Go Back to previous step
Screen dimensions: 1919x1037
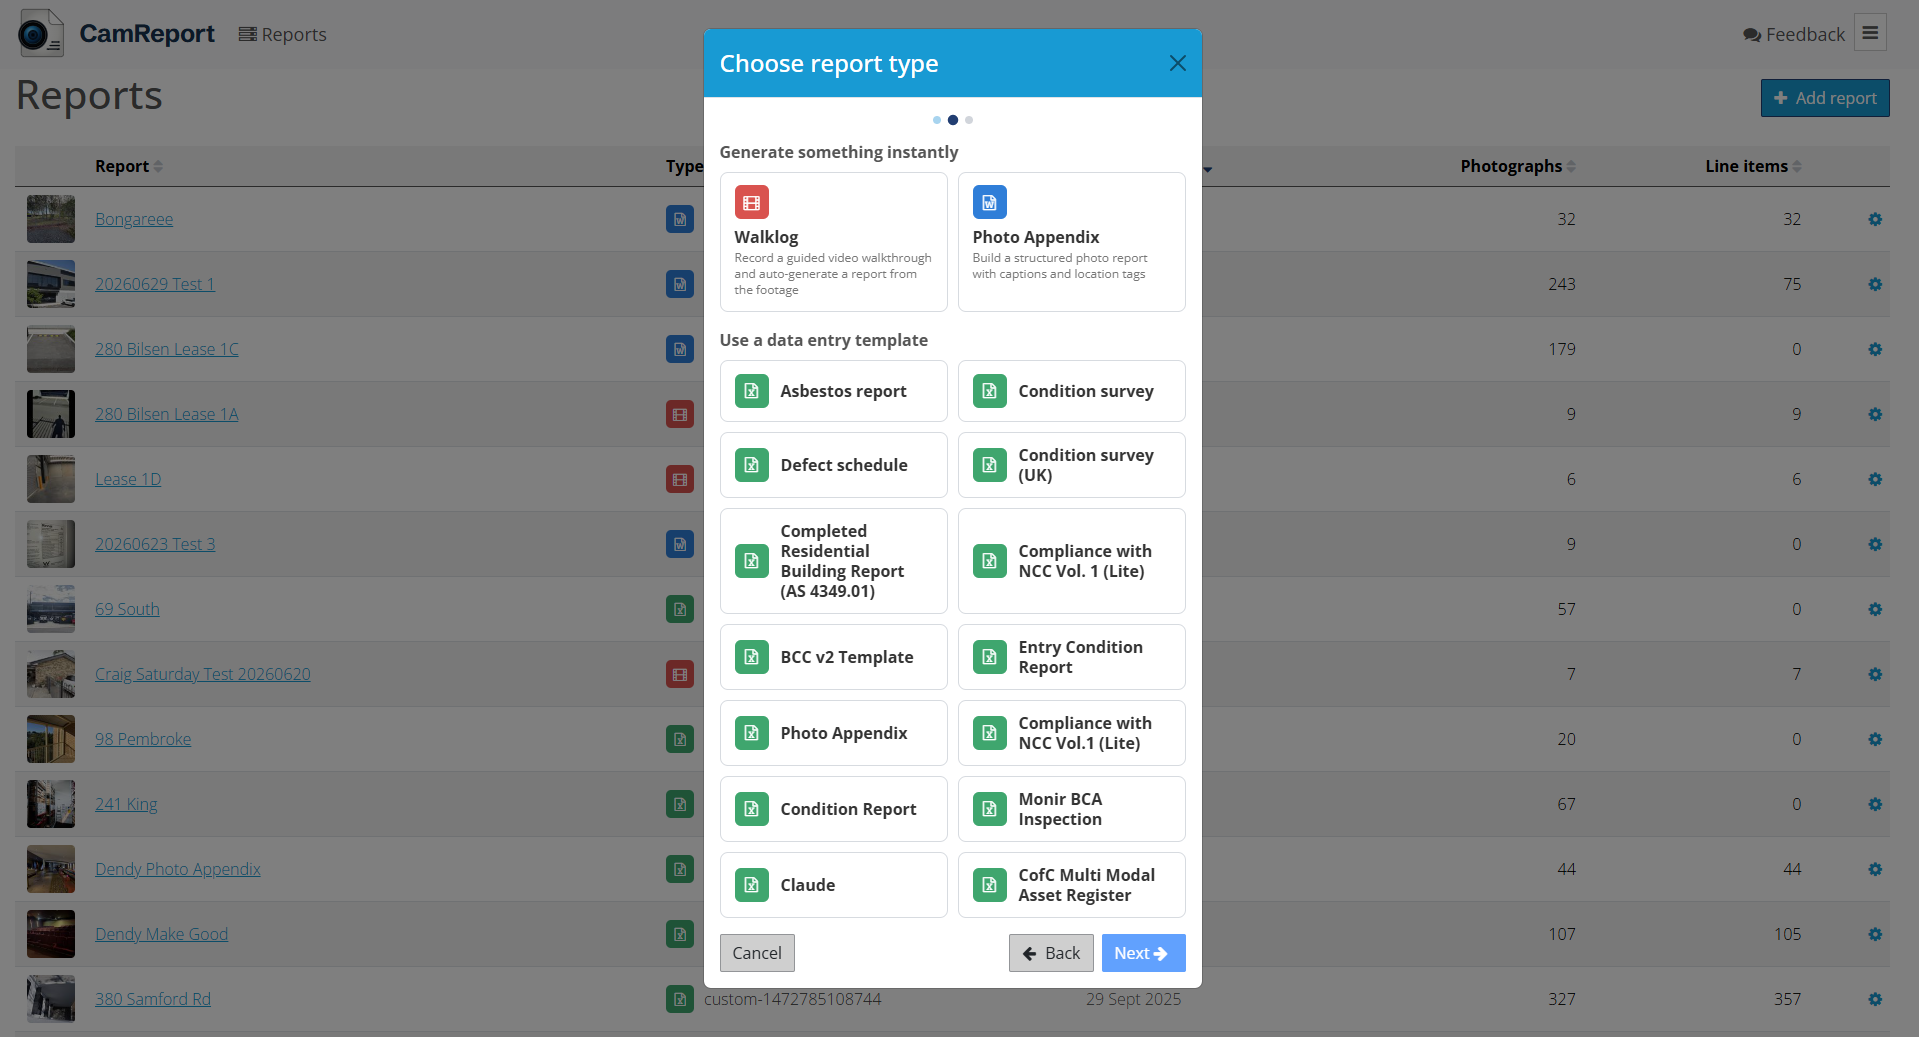[1051, 953]
